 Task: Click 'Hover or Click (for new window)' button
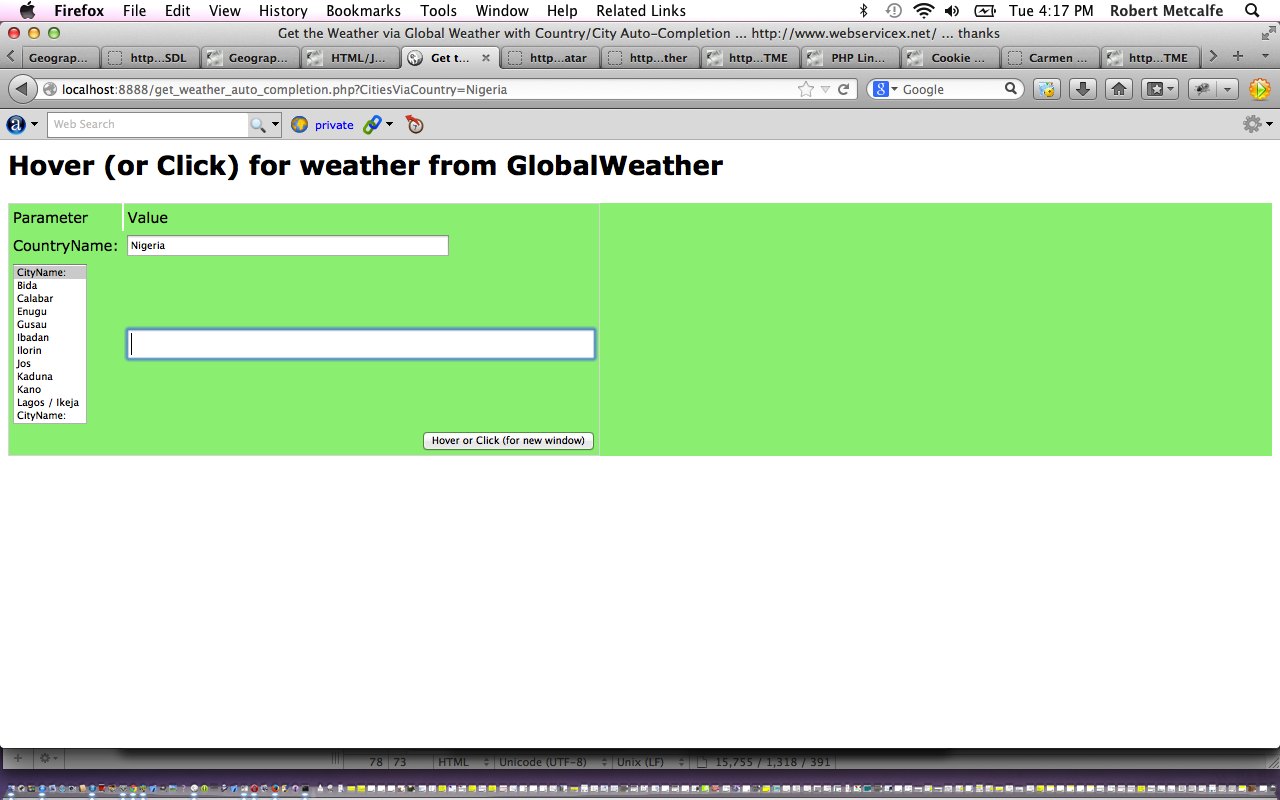pyautogui.click(x=508, y=440)
